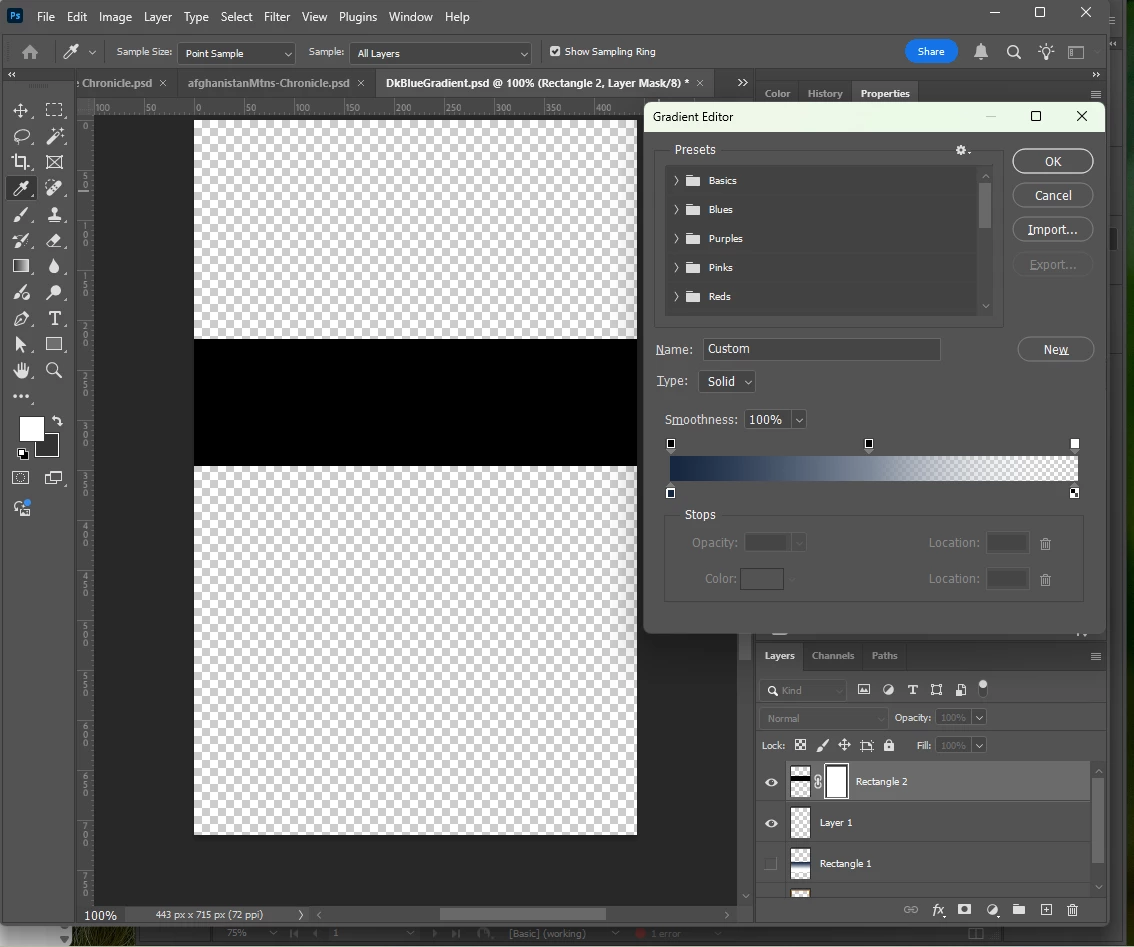Viewport: 1134px width, 947px height.
Task: Open the notifications bell
Action: tap(981, 52)
